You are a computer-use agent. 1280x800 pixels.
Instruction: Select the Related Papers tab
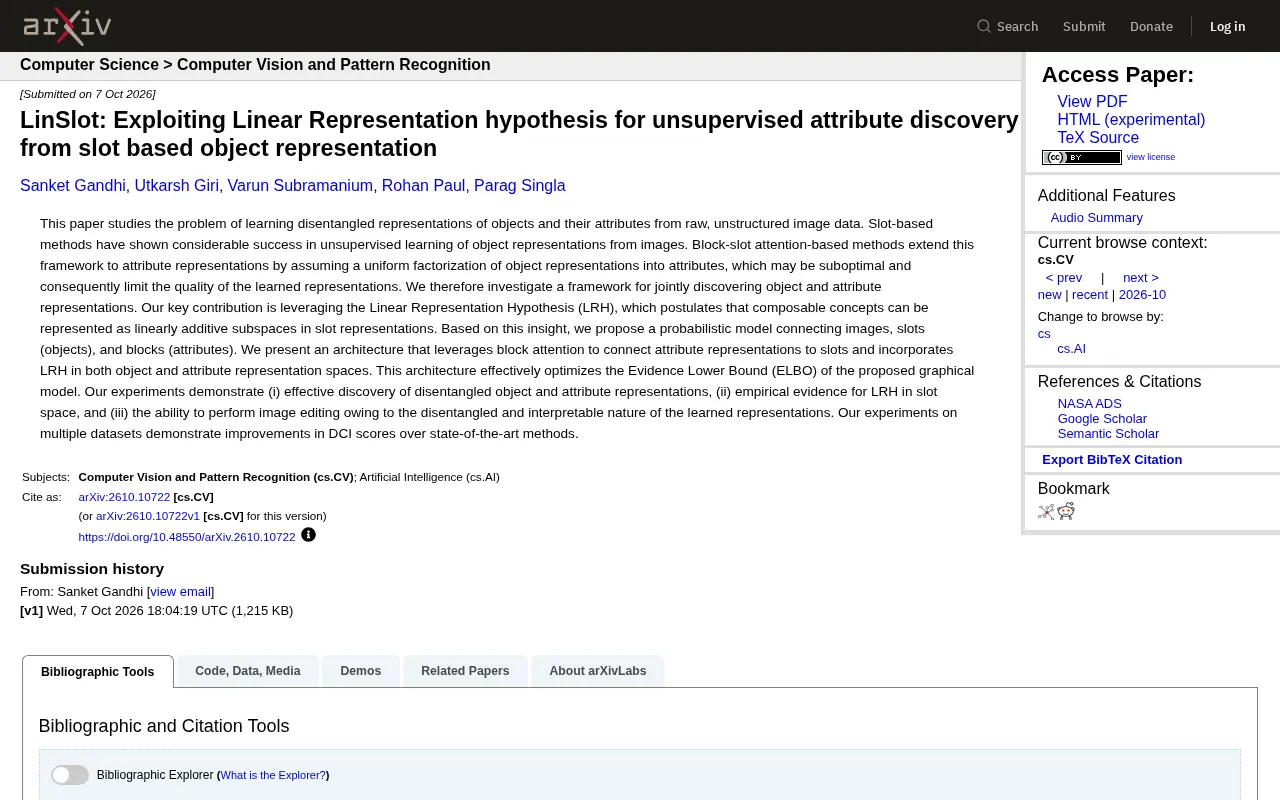(x=465, y=671)
